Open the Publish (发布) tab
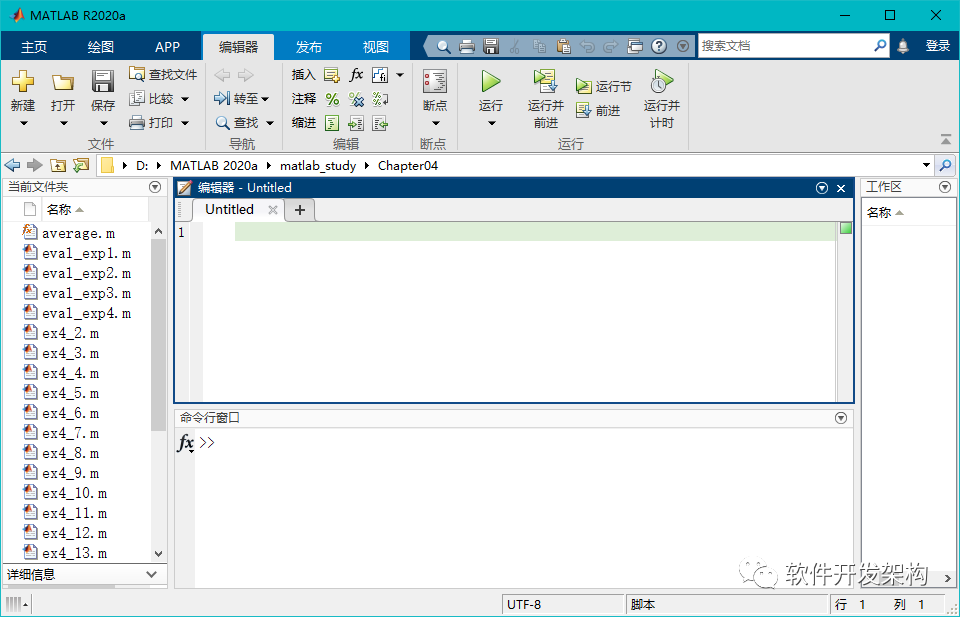The image size is (960, 617). pyautogui.click(x=309, y=47)
